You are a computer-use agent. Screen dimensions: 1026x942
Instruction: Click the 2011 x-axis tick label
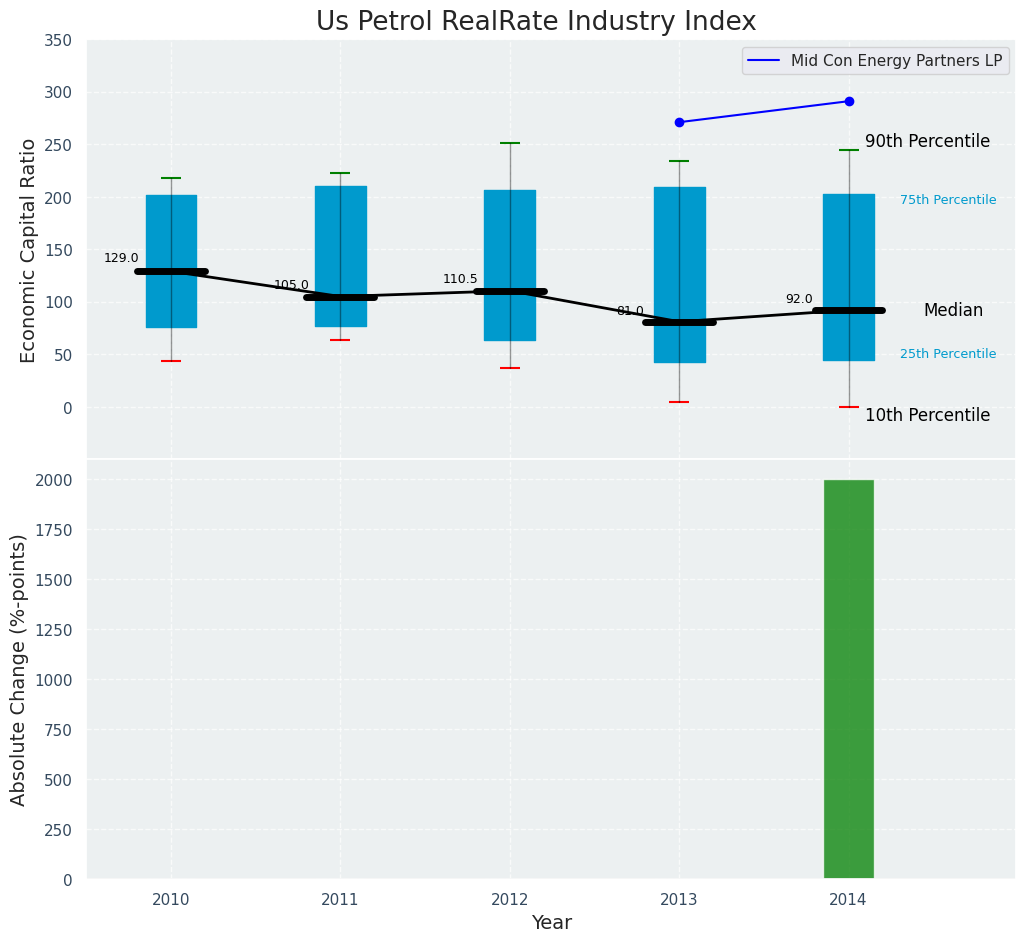pos(340,900)
